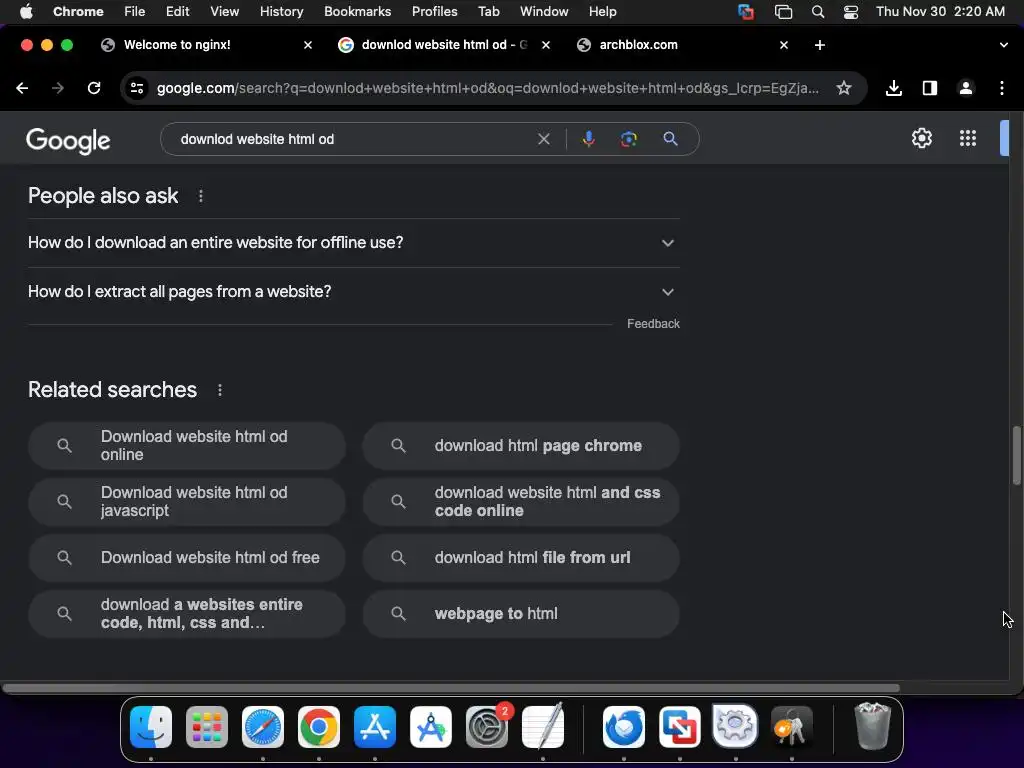Search 'Download website html od free'
Image resolution: width=1024 pixels, height=768 pixels.
point(187,558)
